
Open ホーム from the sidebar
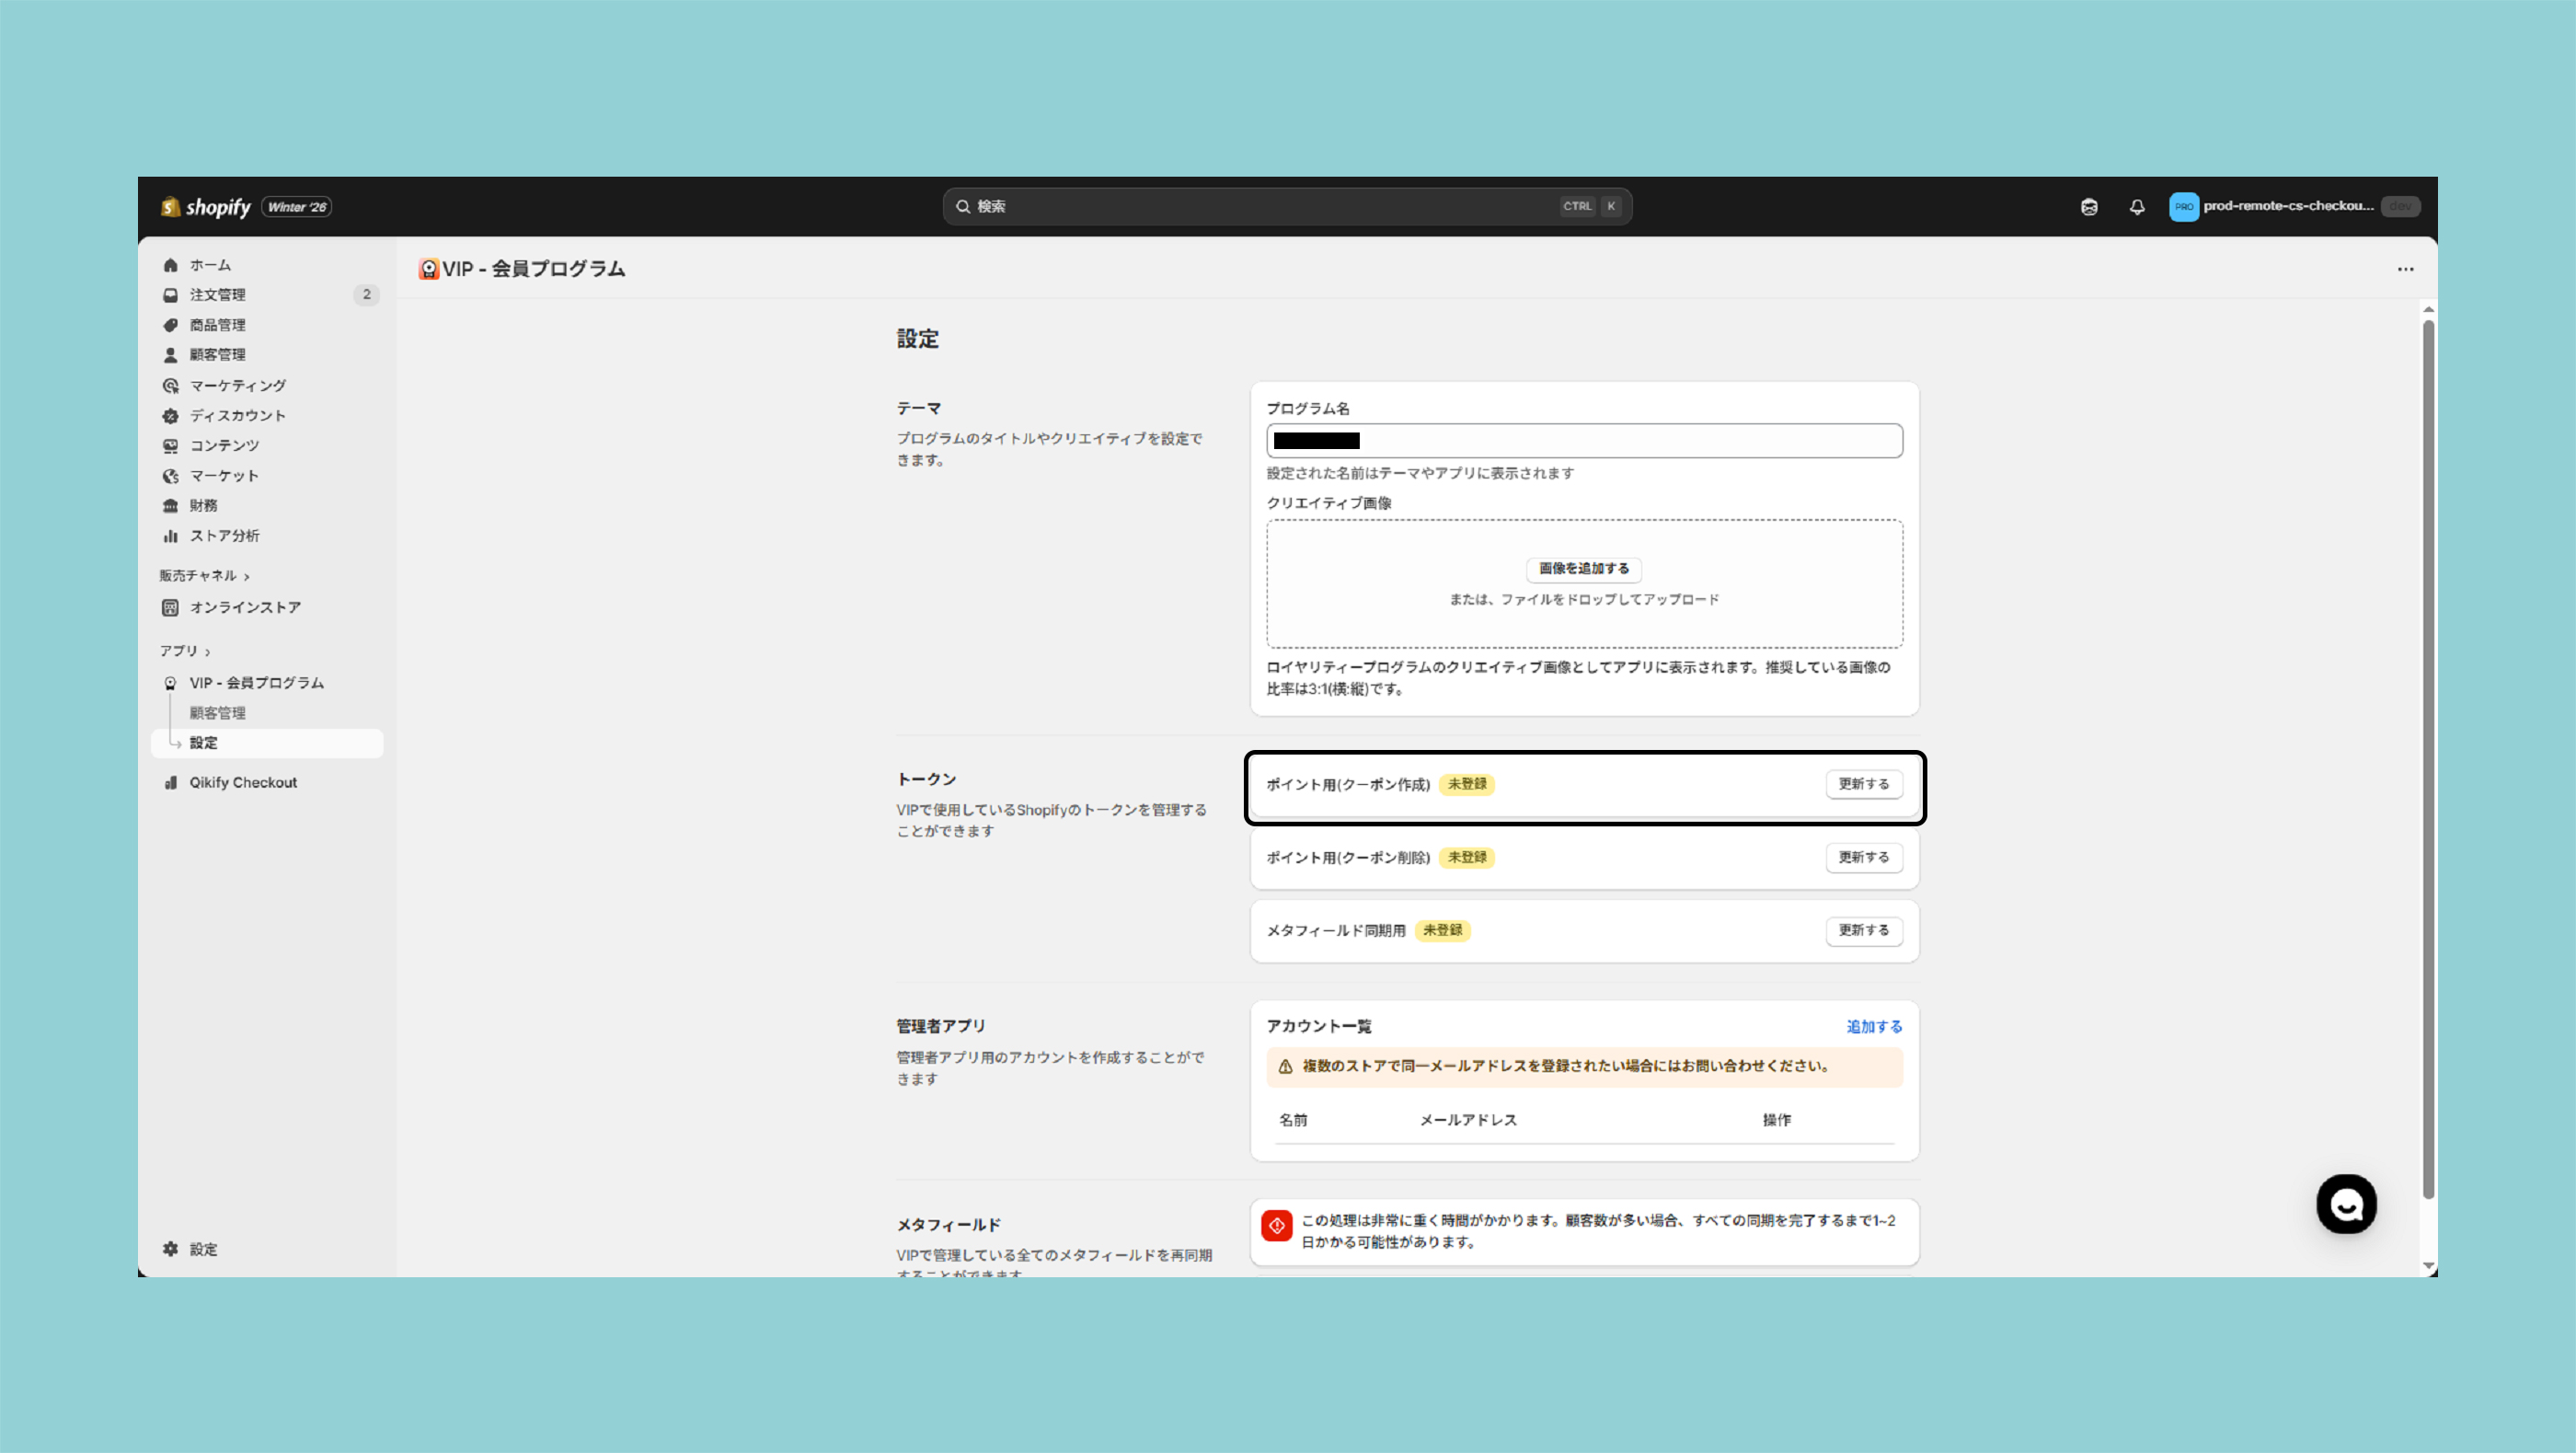[x=210, y=265]
